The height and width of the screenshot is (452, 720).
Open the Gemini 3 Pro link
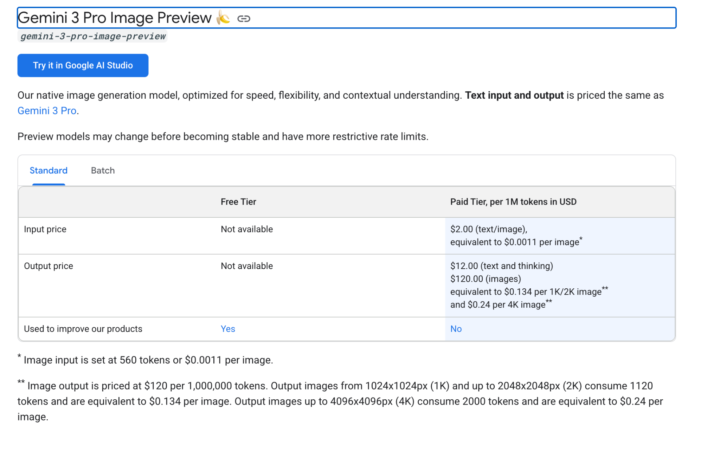point(47,111)
